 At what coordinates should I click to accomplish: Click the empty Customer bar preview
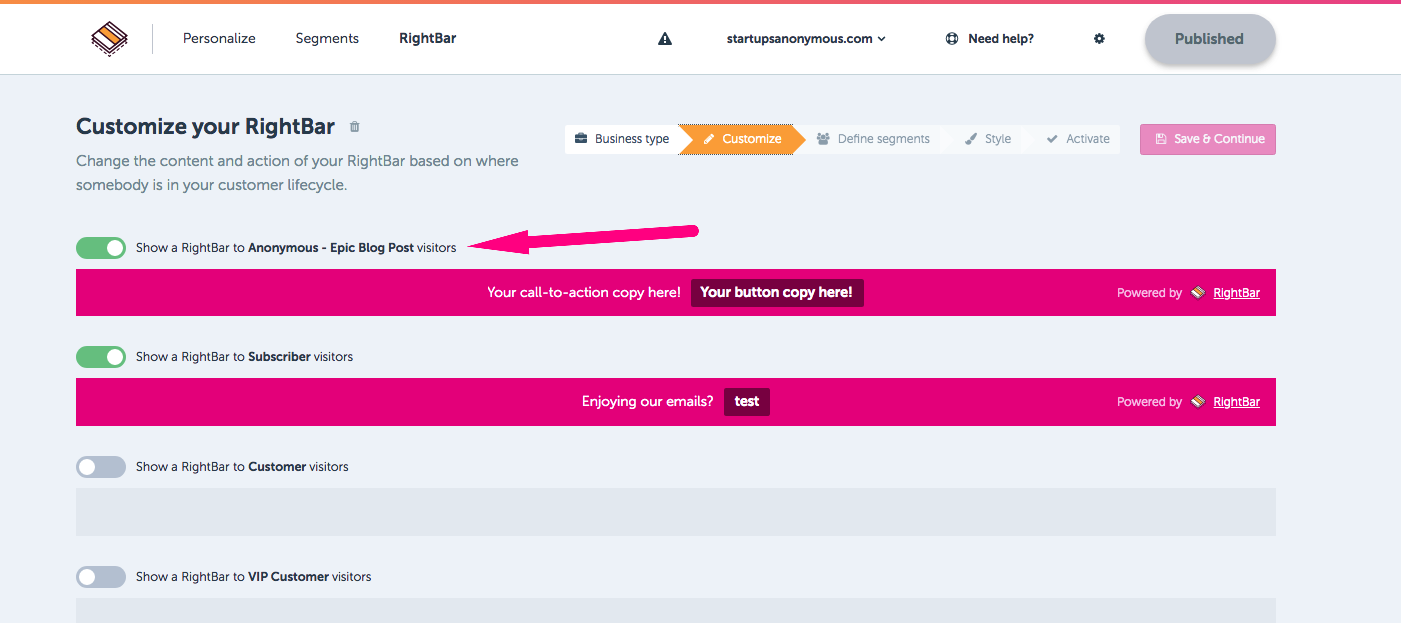click(676, 512)
